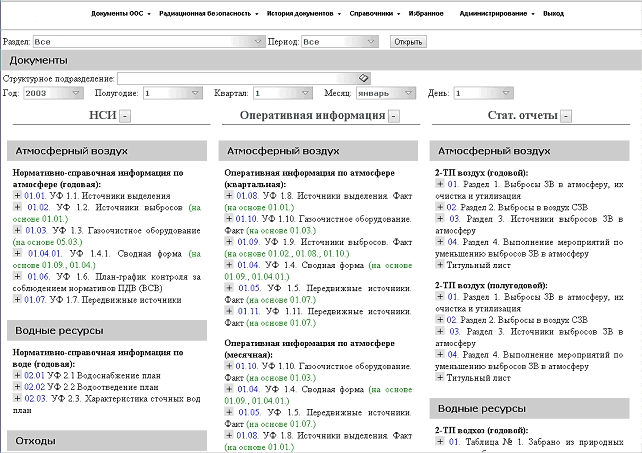
Task: Expand plus for полугодовой 02. Раздел 2
Action: [x=440, y=319]
